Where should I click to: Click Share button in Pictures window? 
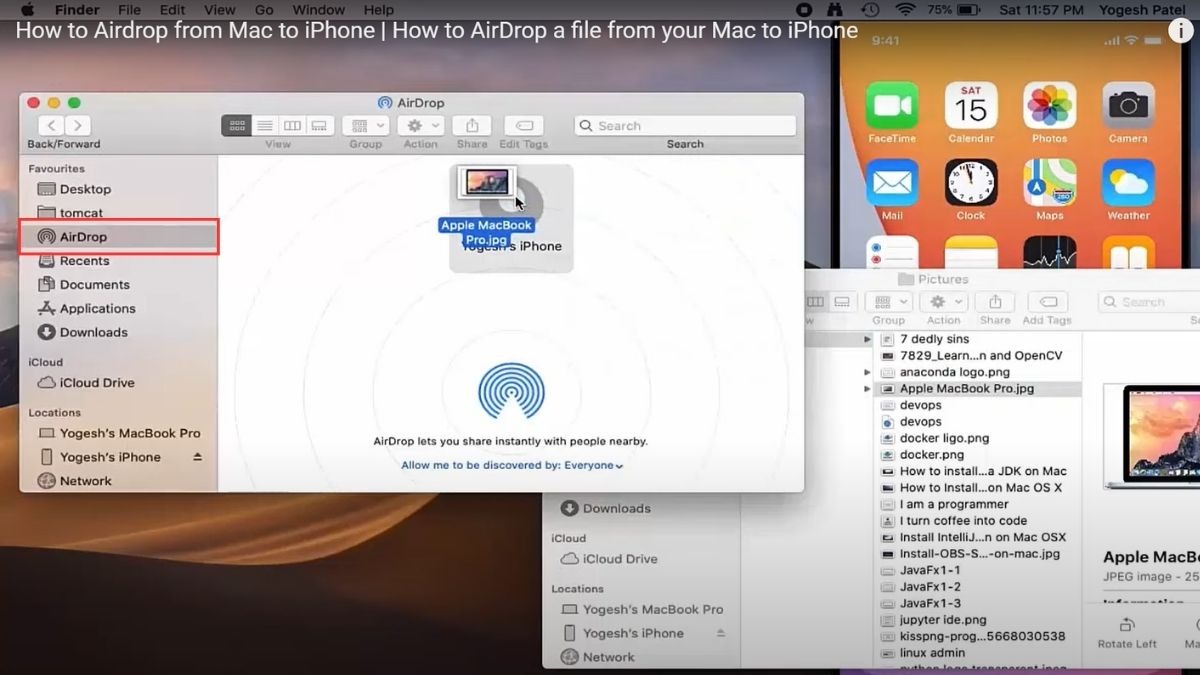pyautogui.click(x=995, y=302)
